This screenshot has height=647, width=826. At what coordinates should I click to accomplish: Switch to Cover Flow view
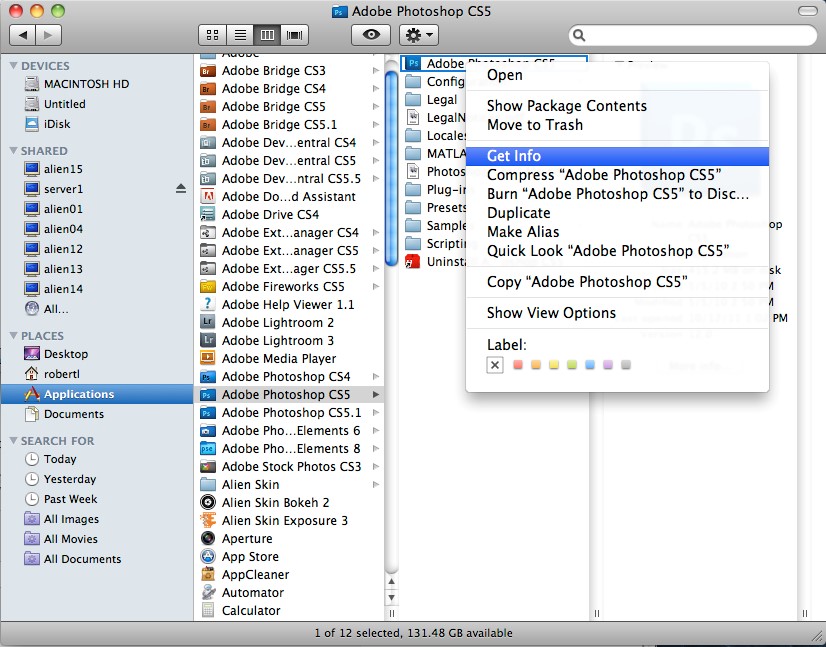coord(295,35)
